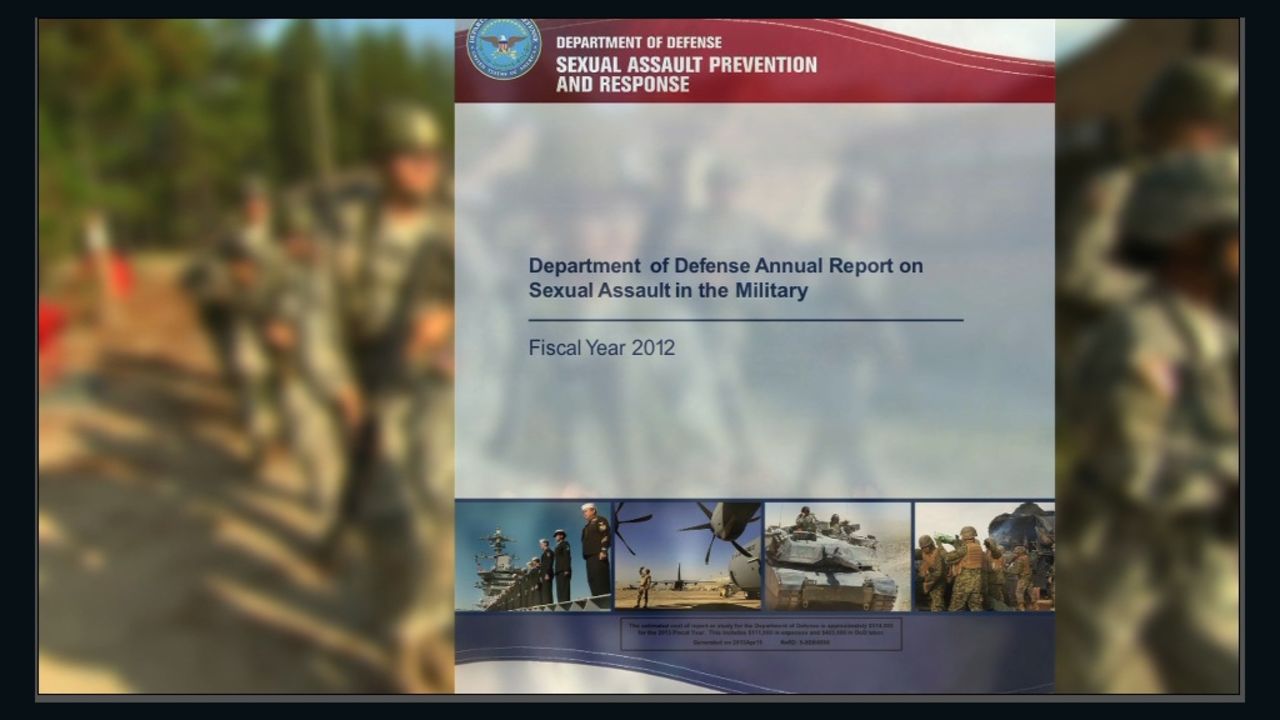Click 'SEXUAL ASSAULT PREVENTION AND RESPONSE' heading

coord(686,75)
